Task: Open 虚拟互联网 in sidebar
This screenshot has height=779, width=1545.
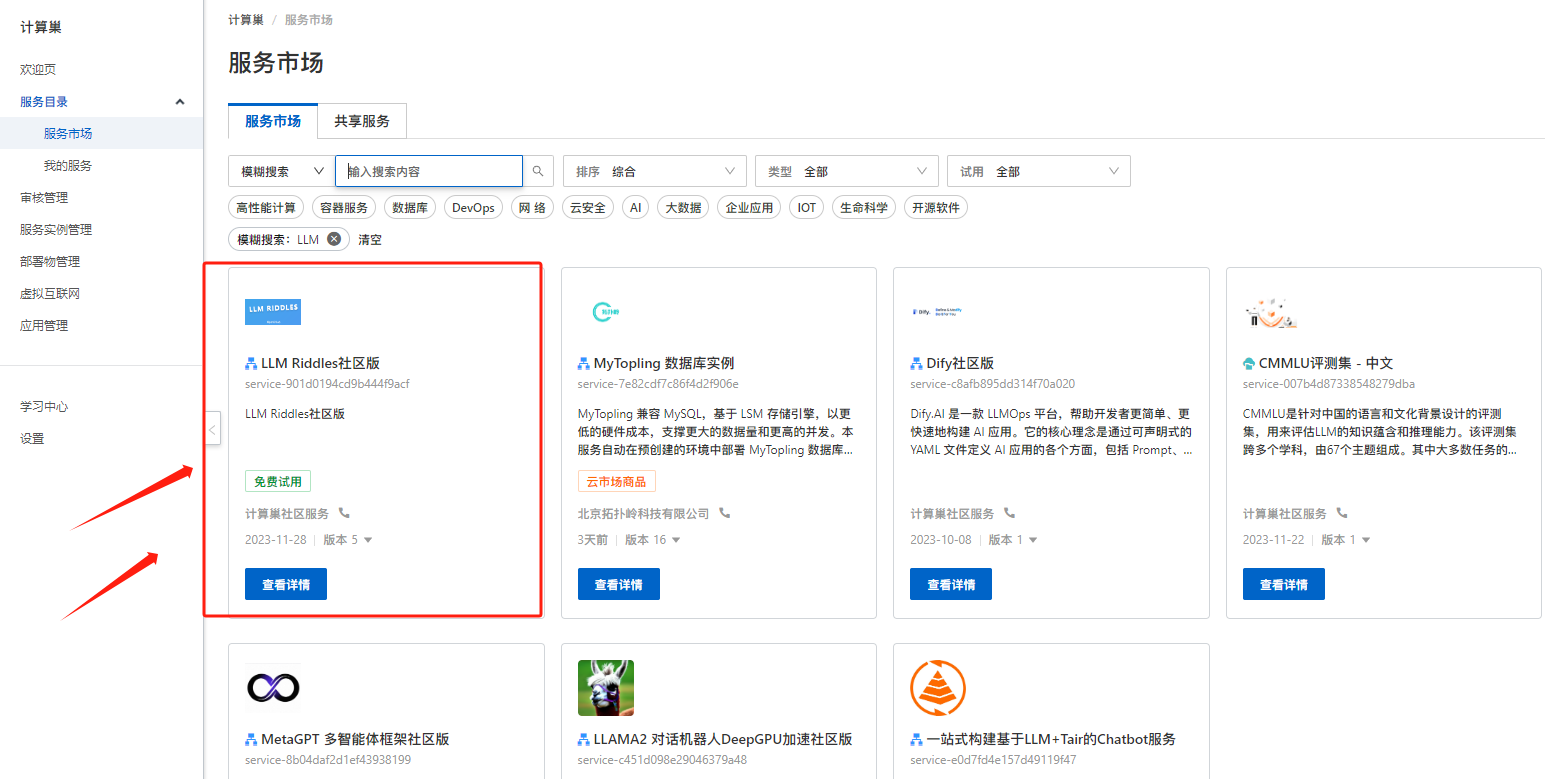Action: pyautogui.click(x=50, y=294)
